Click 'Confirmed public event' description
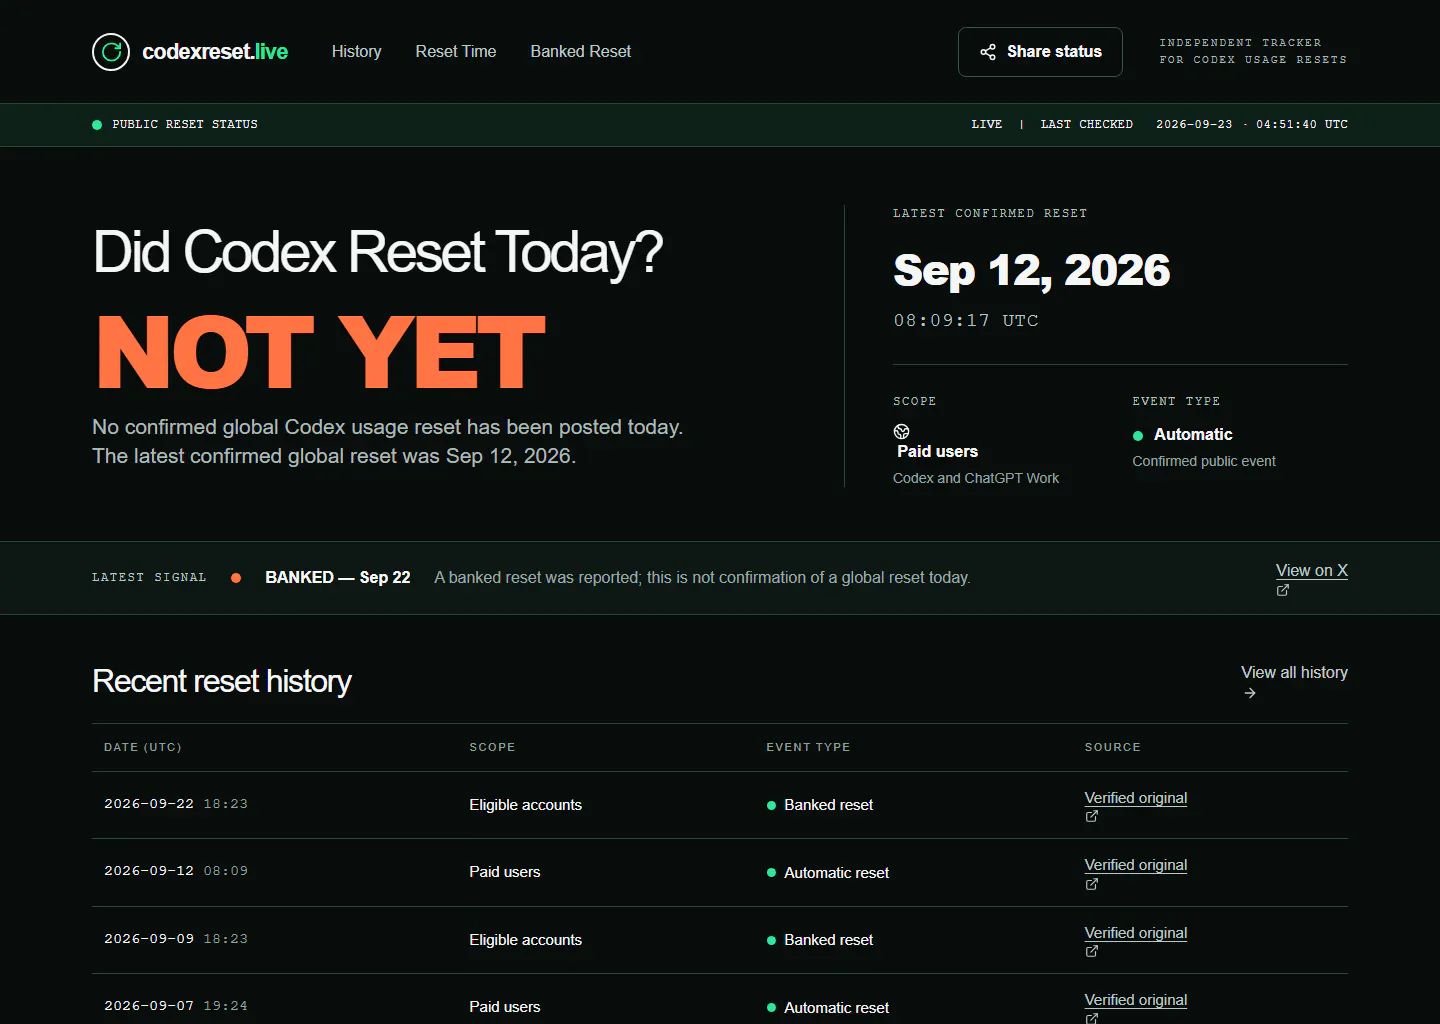Viewport: 1440px width, 1024px height. click(1204, 461)
